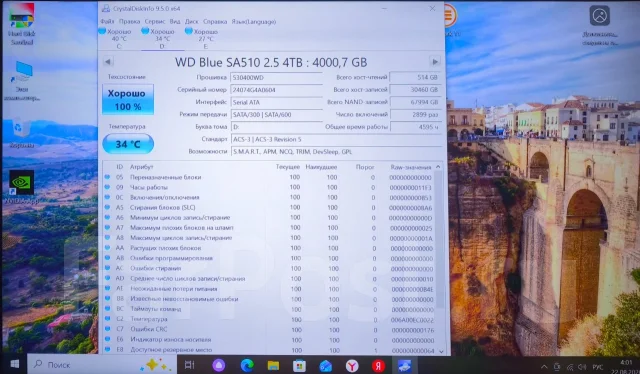Click the 34 °C temperature button
The width and height of the screenshot is (640, 374).
click(128, 144)
